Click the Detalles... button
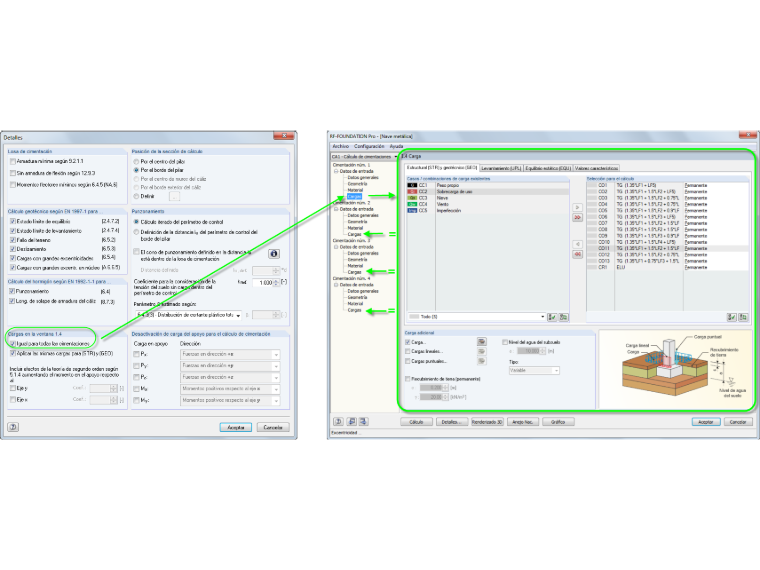 (x=452, y=422)
